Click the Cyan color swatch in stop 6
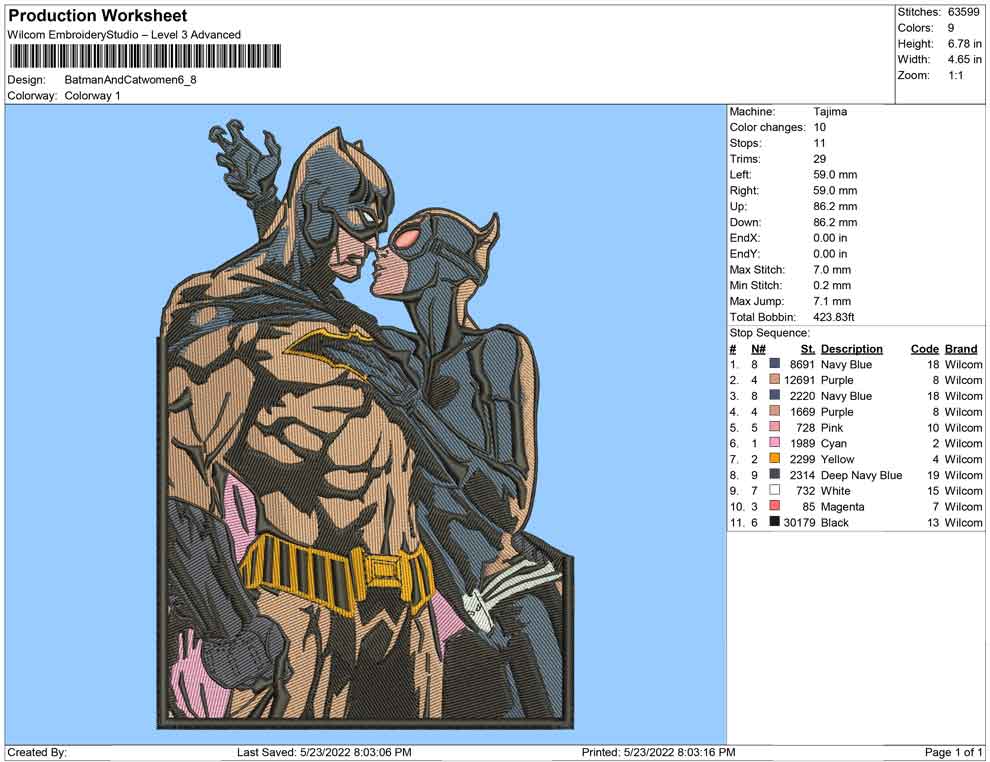 coord(774,443)
